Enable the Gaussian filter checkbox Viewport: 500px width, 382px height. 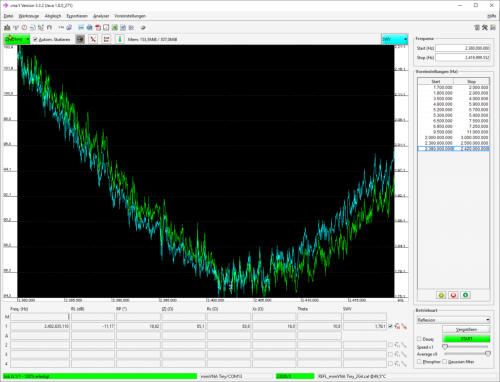[444, 362]
